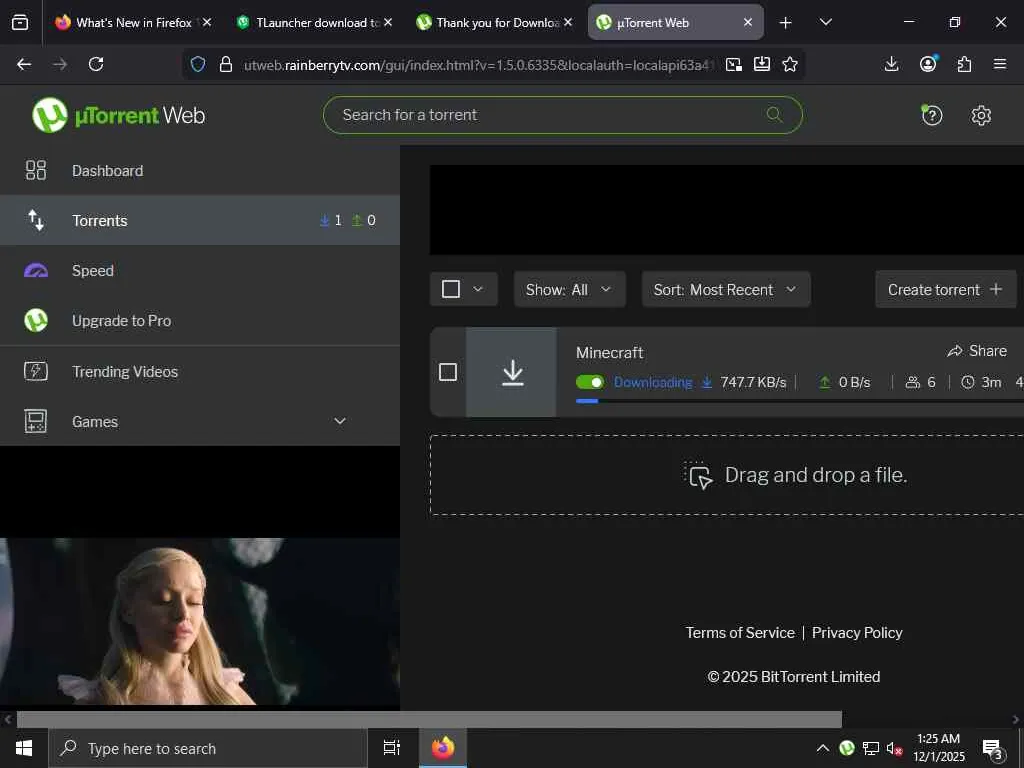
Task: Open Dashboard in the sidebar
Action: click(x=200, y=170)
